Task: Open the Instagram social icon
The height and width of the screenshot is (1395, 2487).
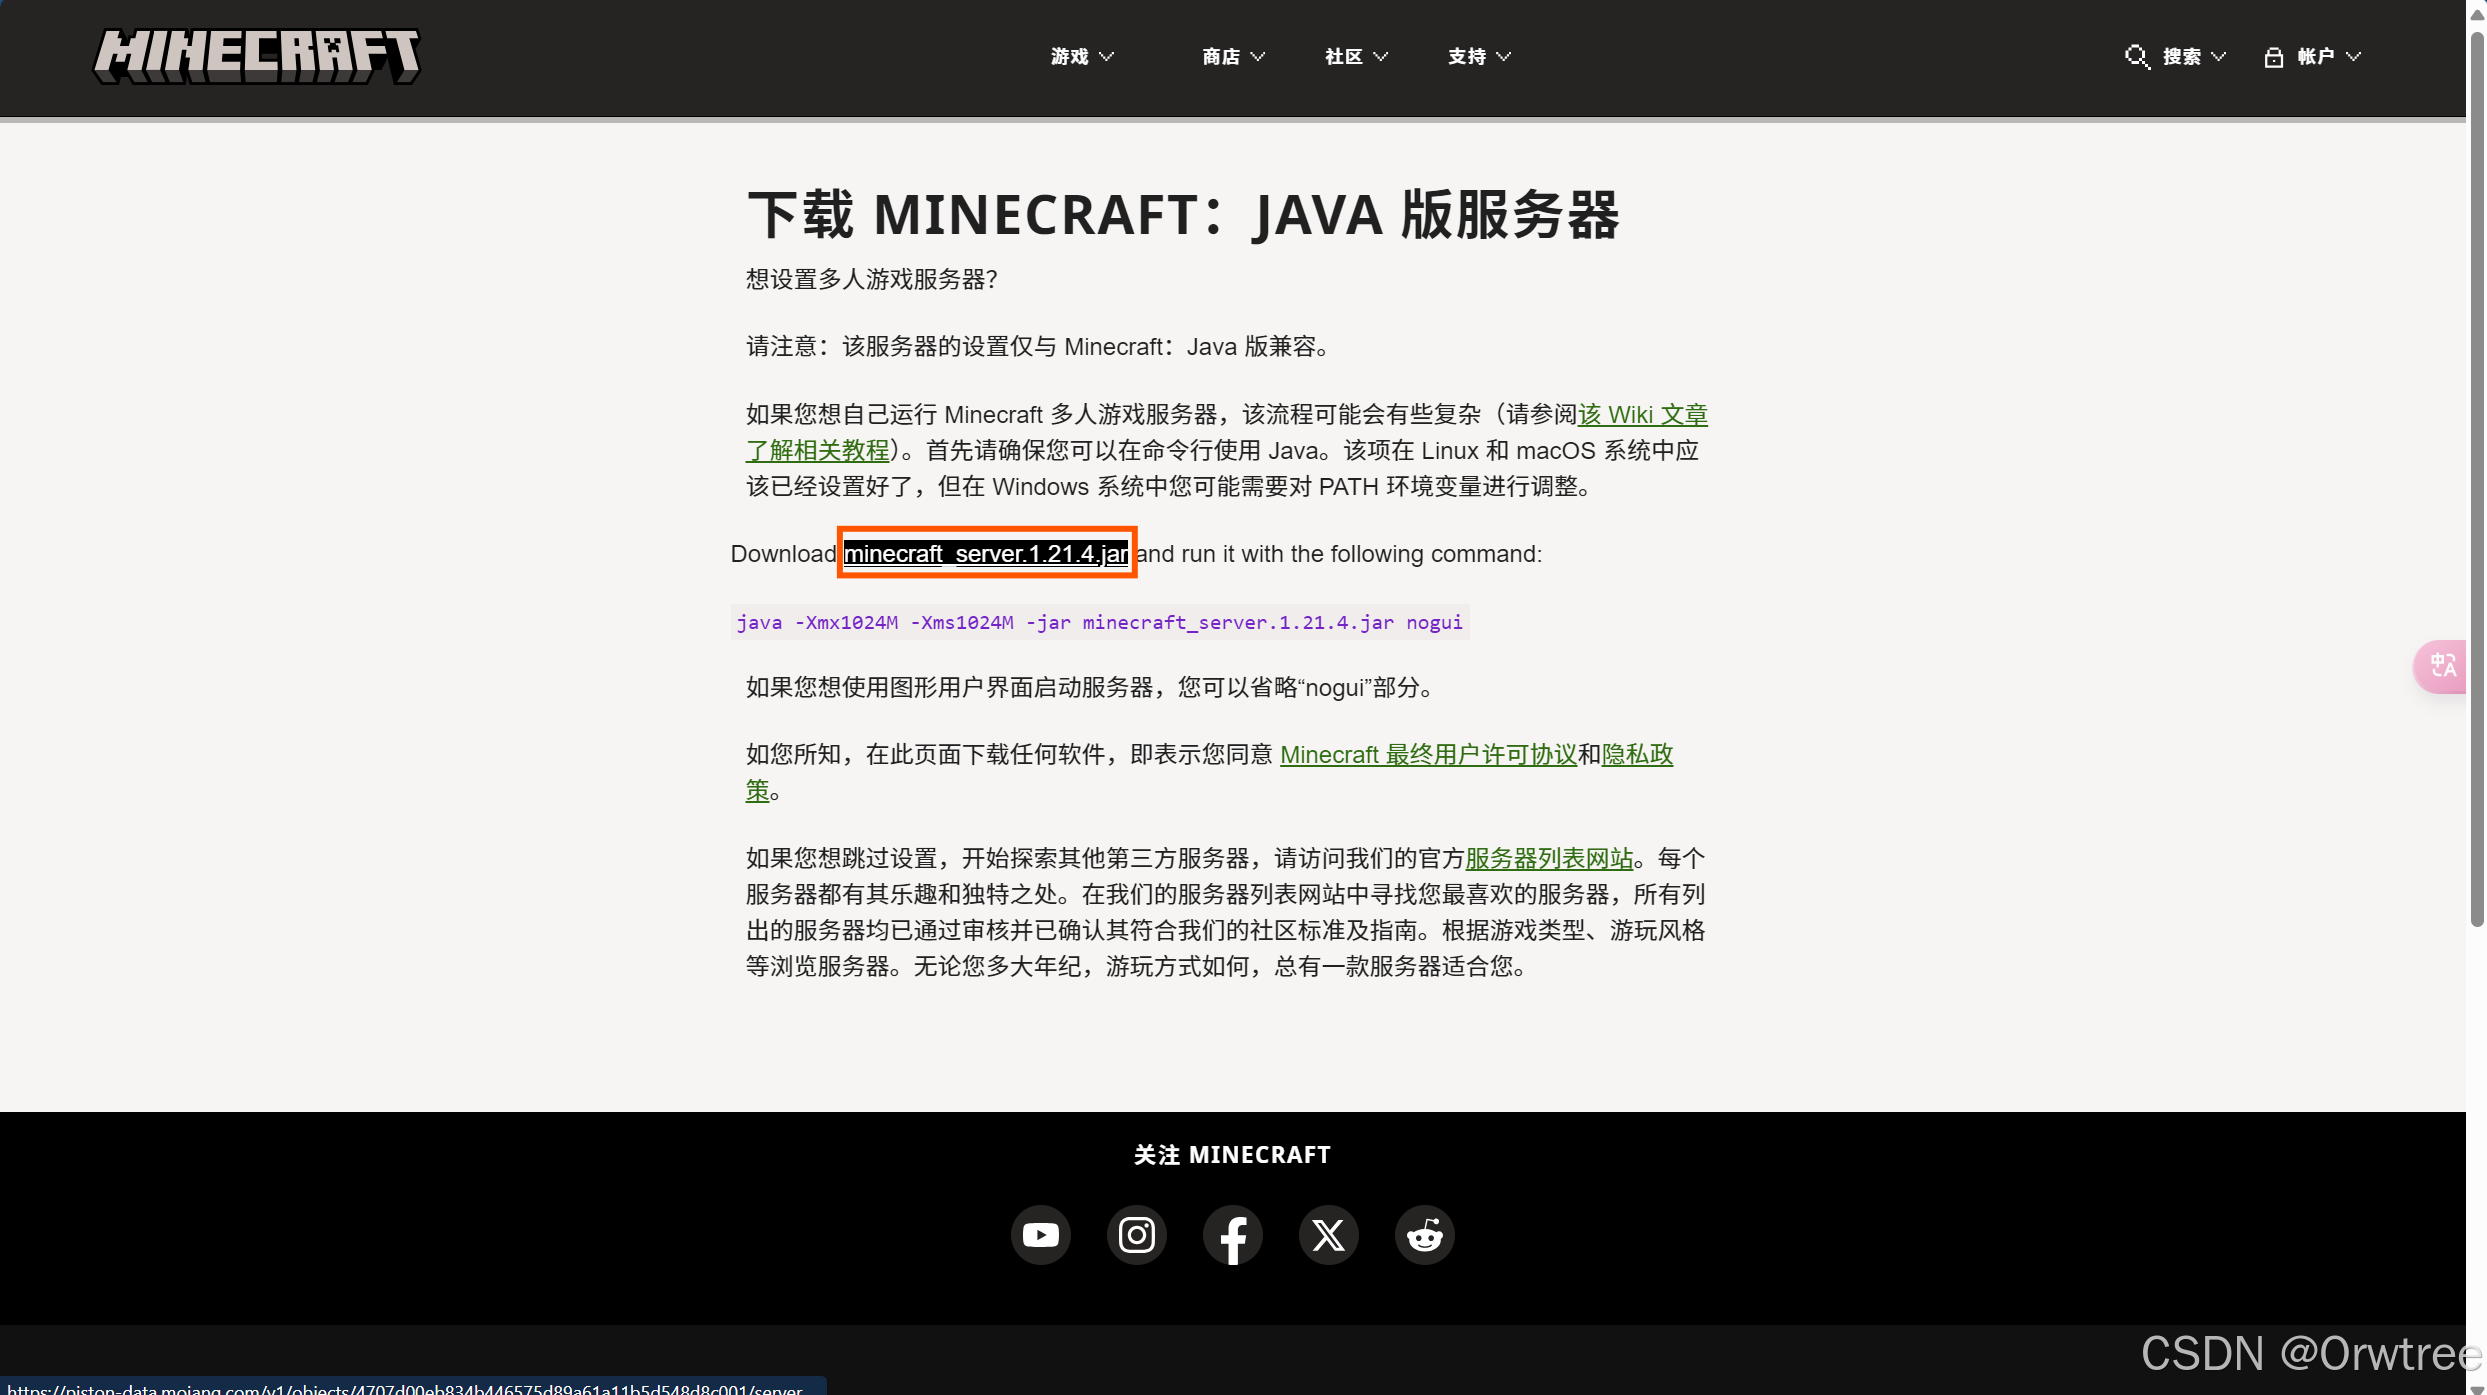Action: 1136,1235
